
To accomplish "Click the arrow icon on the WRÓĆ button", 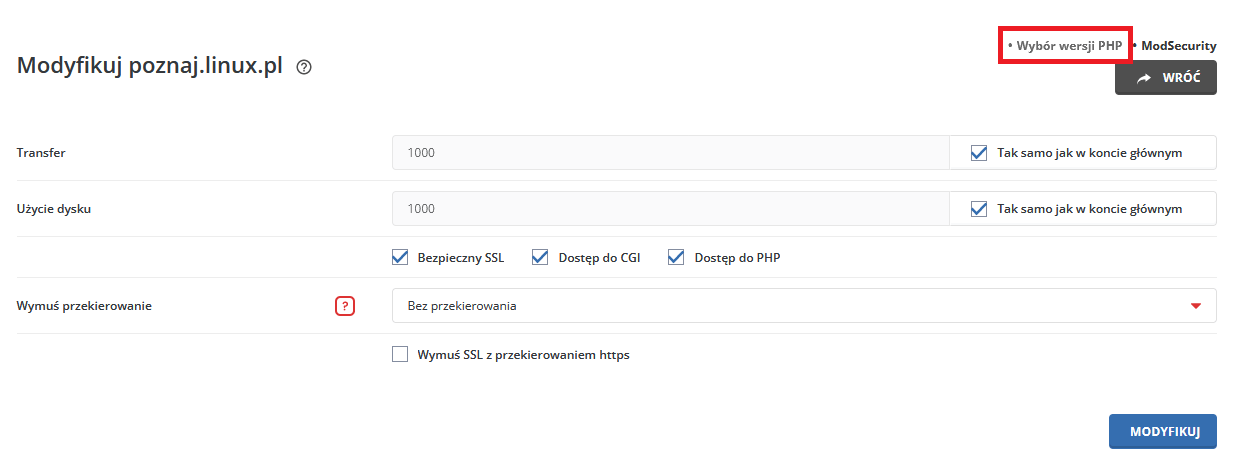I will (x=1144, y=78).
